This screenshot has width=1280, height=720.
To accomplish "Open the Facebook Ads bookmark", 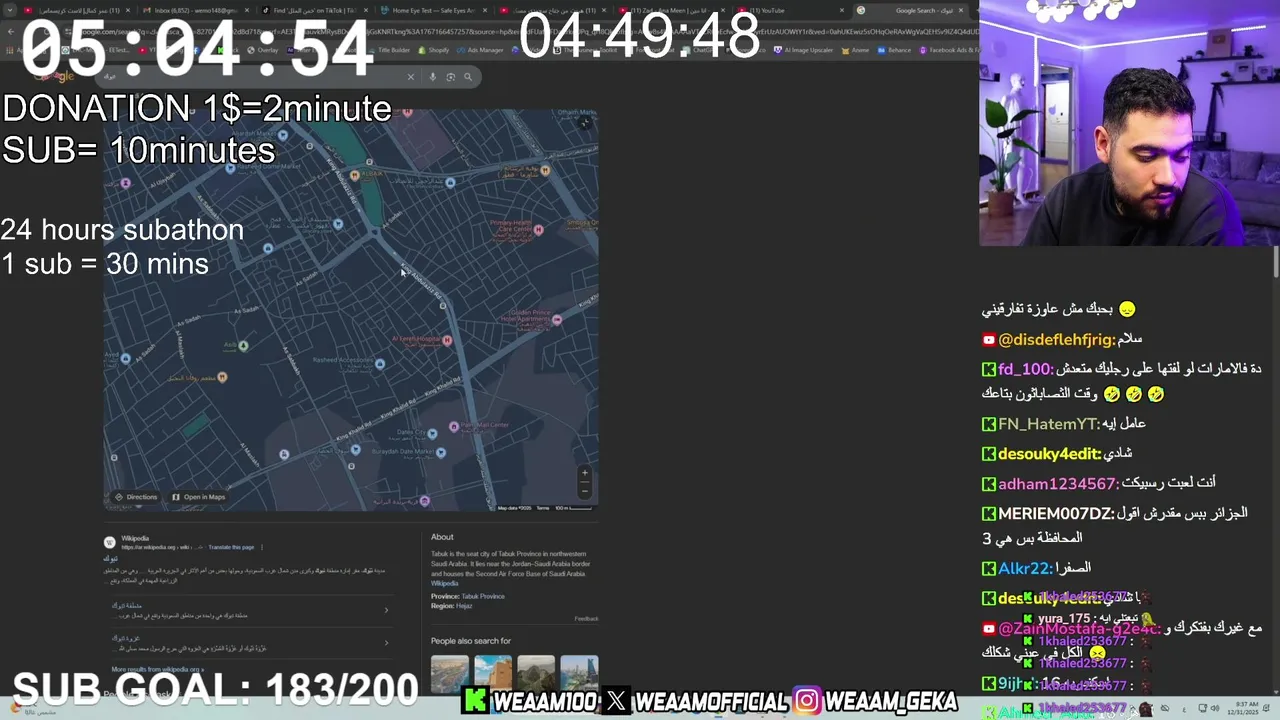I will click(948, 50).
